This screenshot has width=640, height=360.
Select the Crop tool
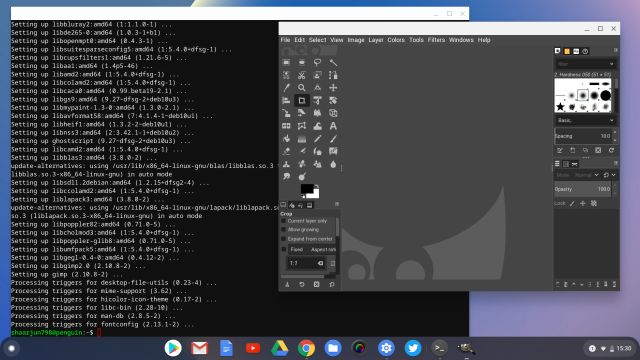(302, 100)
